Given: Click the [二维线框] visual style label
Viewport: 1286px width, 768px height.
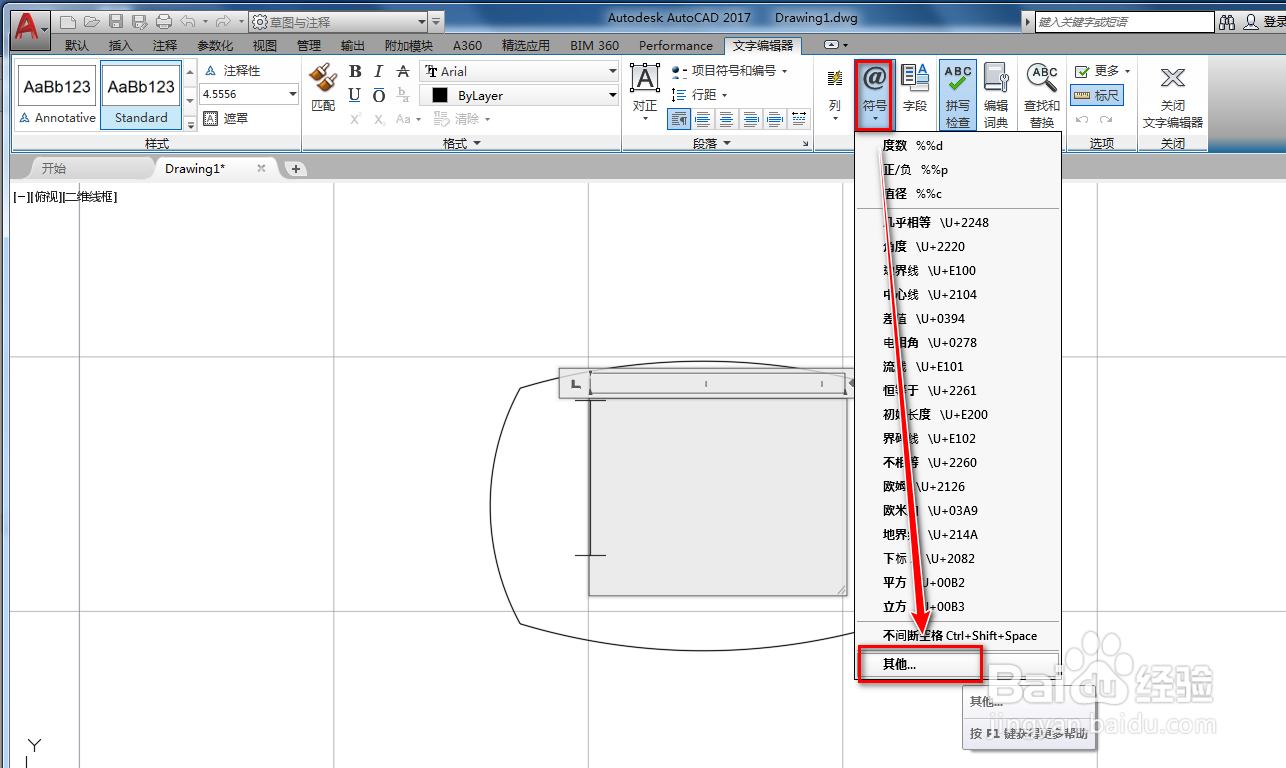Looking at the screenshot, I should 91,197.
